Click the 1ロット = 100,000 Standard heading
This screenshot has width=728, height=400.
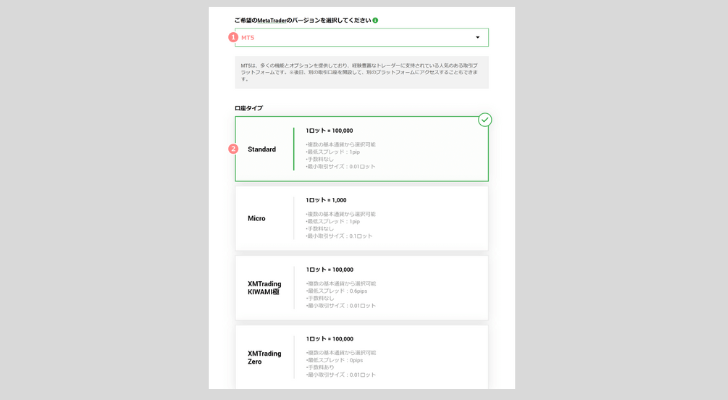pyautogui.click(x=329, y=131)
